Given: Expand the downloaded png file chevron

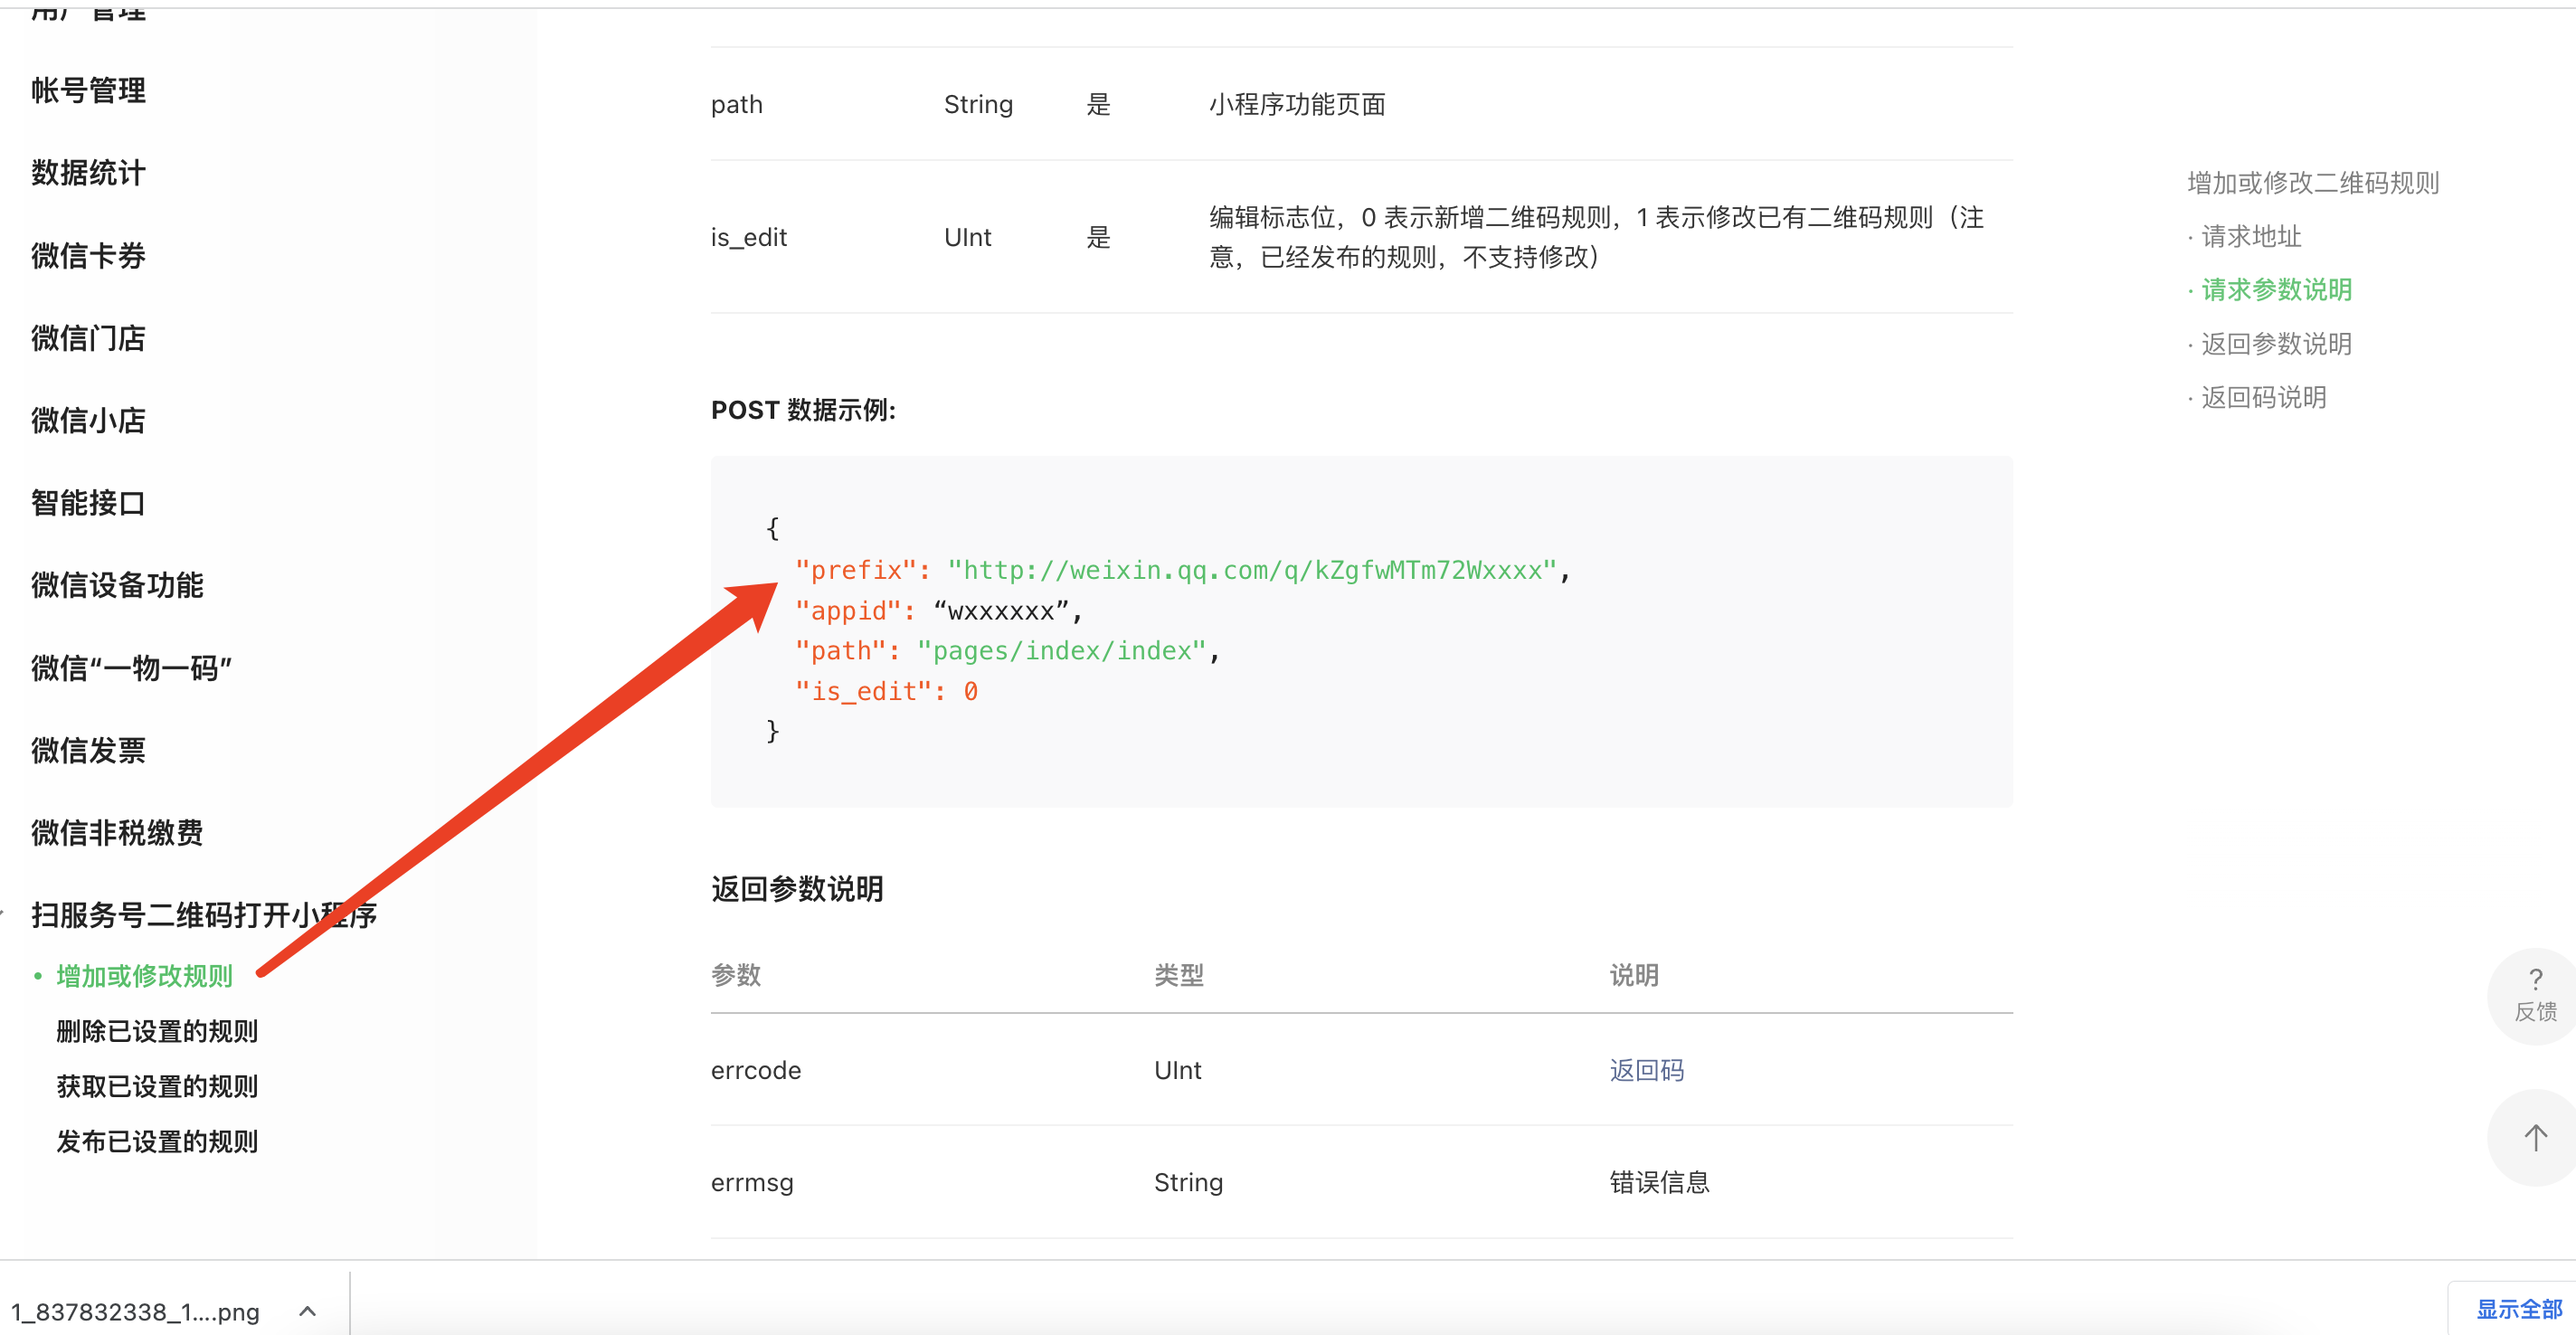Looking at the screenshot, I should pos(308,1311).
